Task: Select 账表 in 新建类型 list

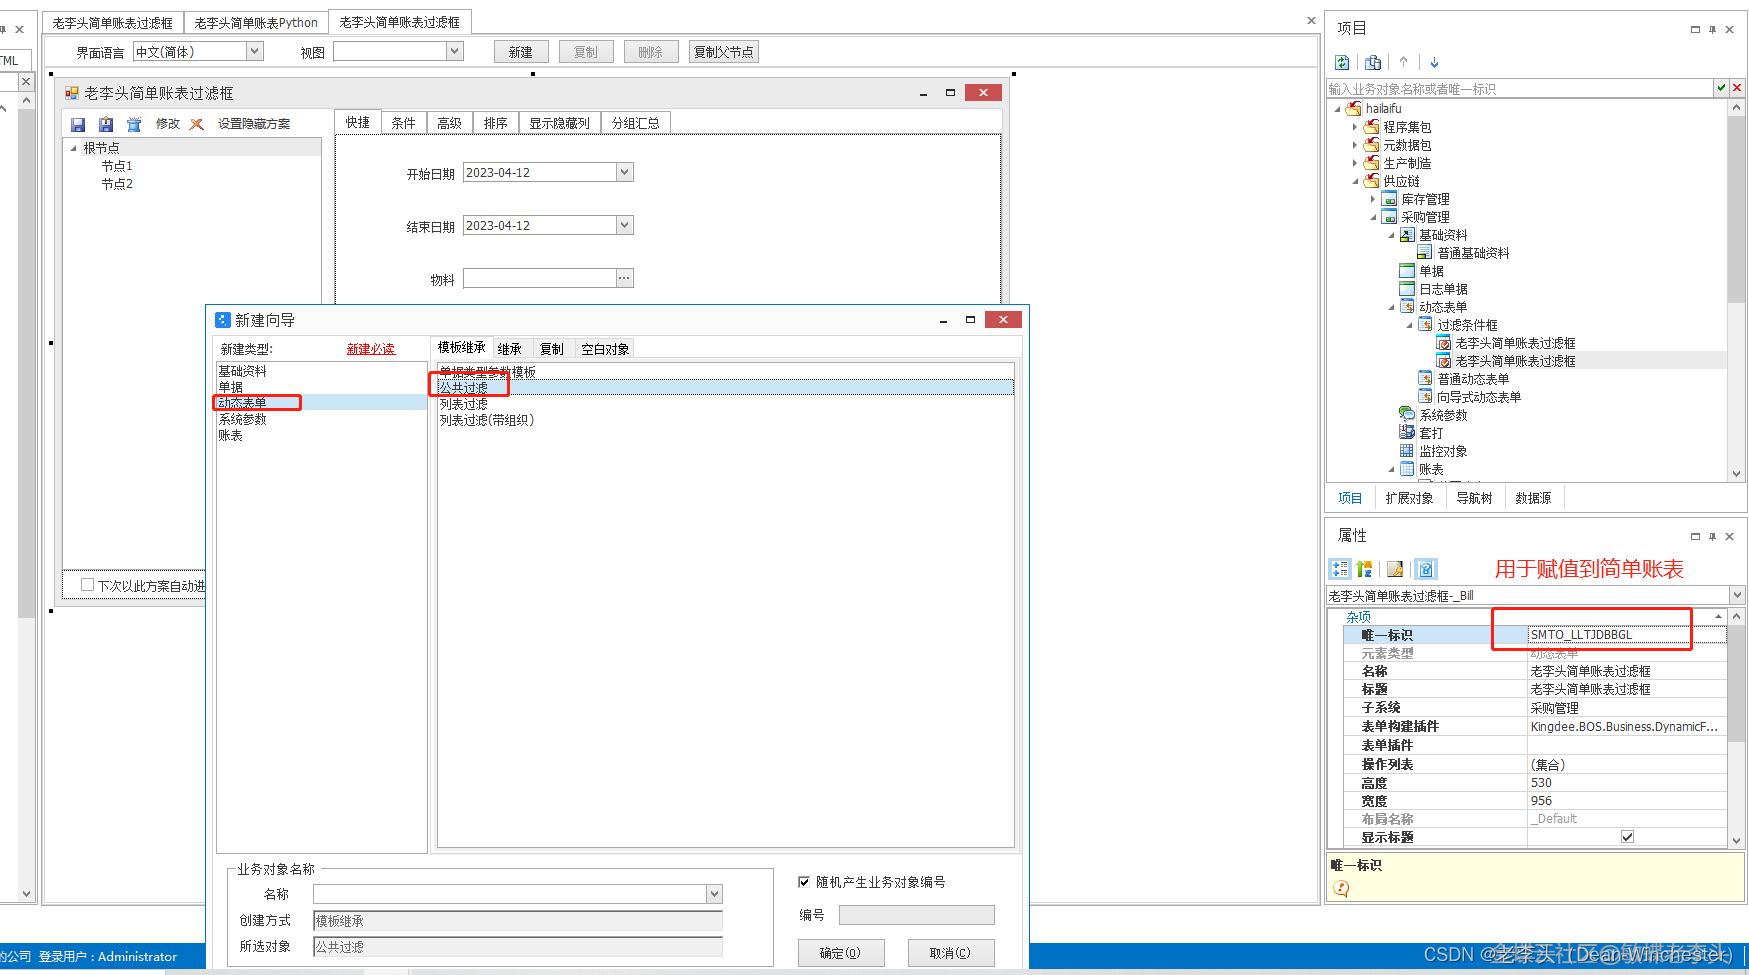Action: coord(231,435)
